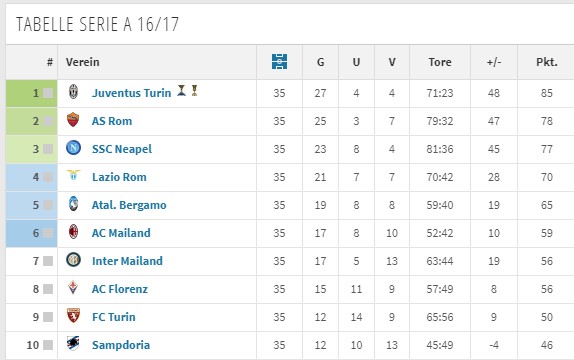The width and height of the screenshot is (574, 360).
Task: Open the Lazio Rom club link
Action: point(119,177)
